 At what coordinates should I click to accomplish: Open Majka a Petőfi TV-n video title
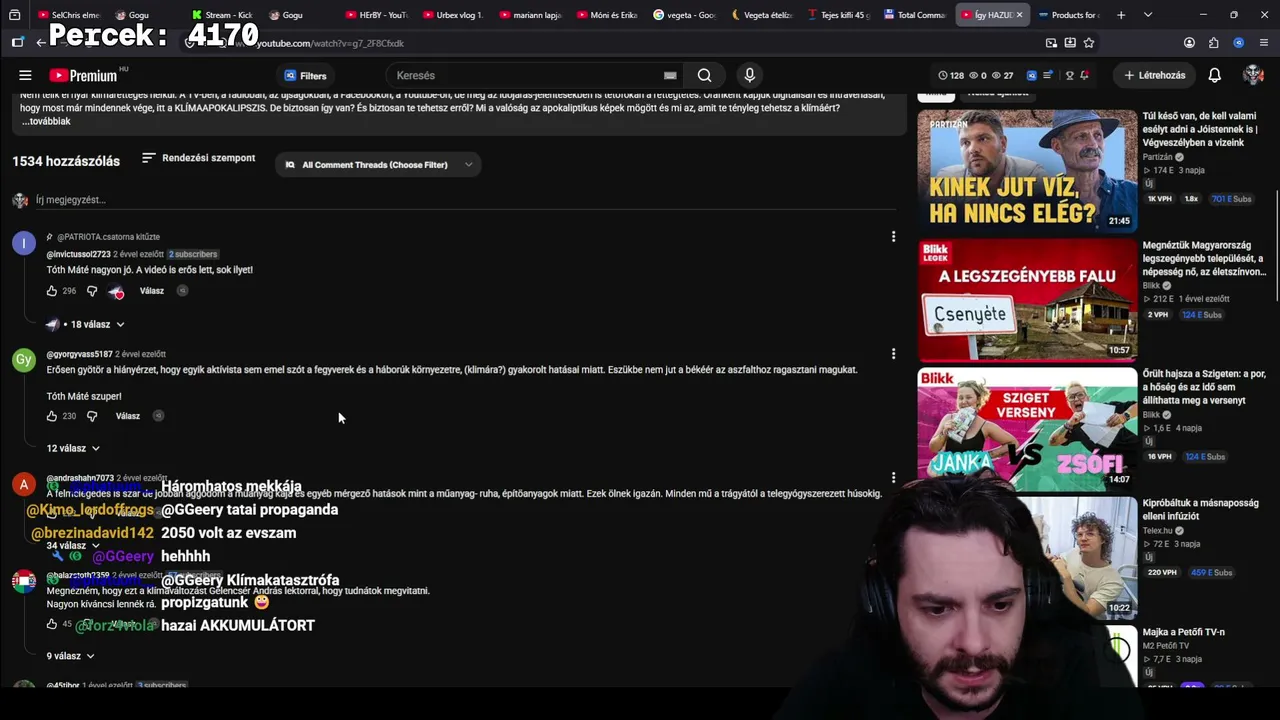[x=1184, y=632]
